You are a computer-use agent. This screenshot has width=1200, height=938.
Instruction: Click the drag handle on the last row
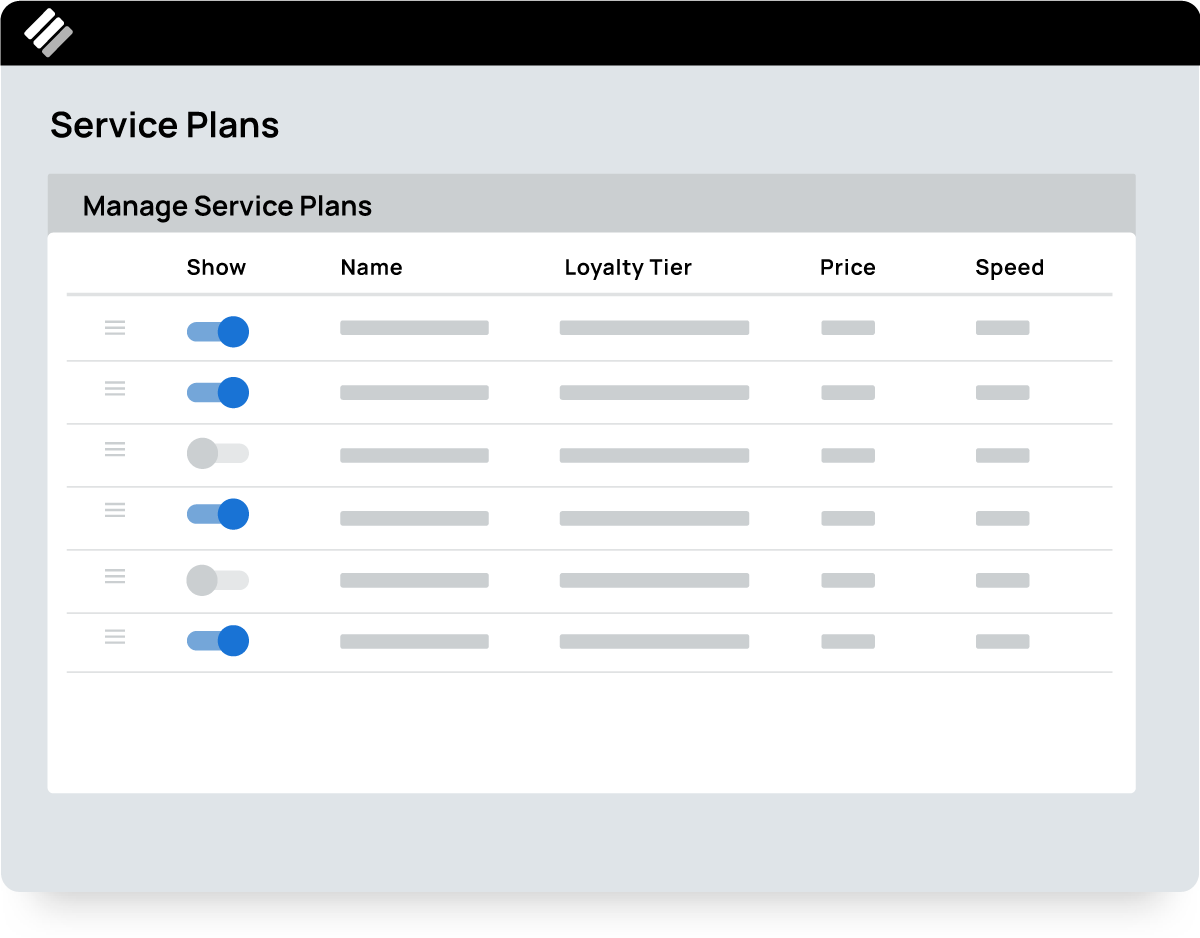coord(115,637)
